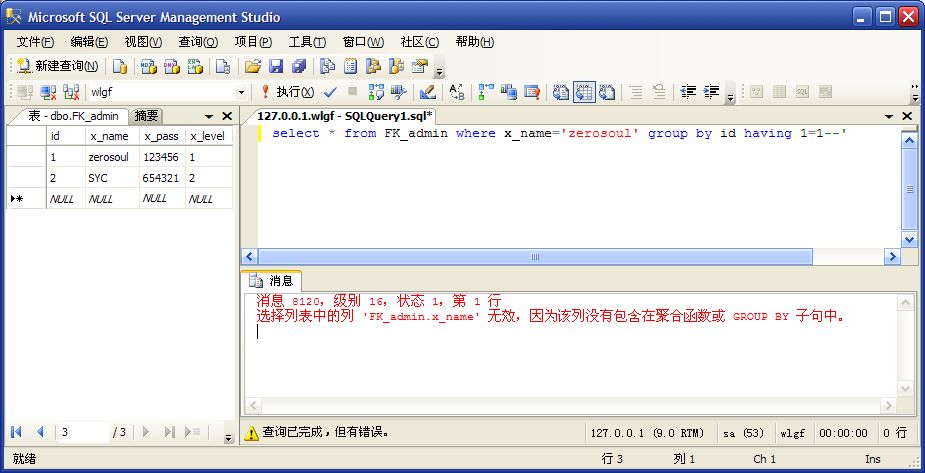This screenshot has height=473, width=925.
Task: Click the Specify Template Parameter Values icon
Action: tap(457, 92)
